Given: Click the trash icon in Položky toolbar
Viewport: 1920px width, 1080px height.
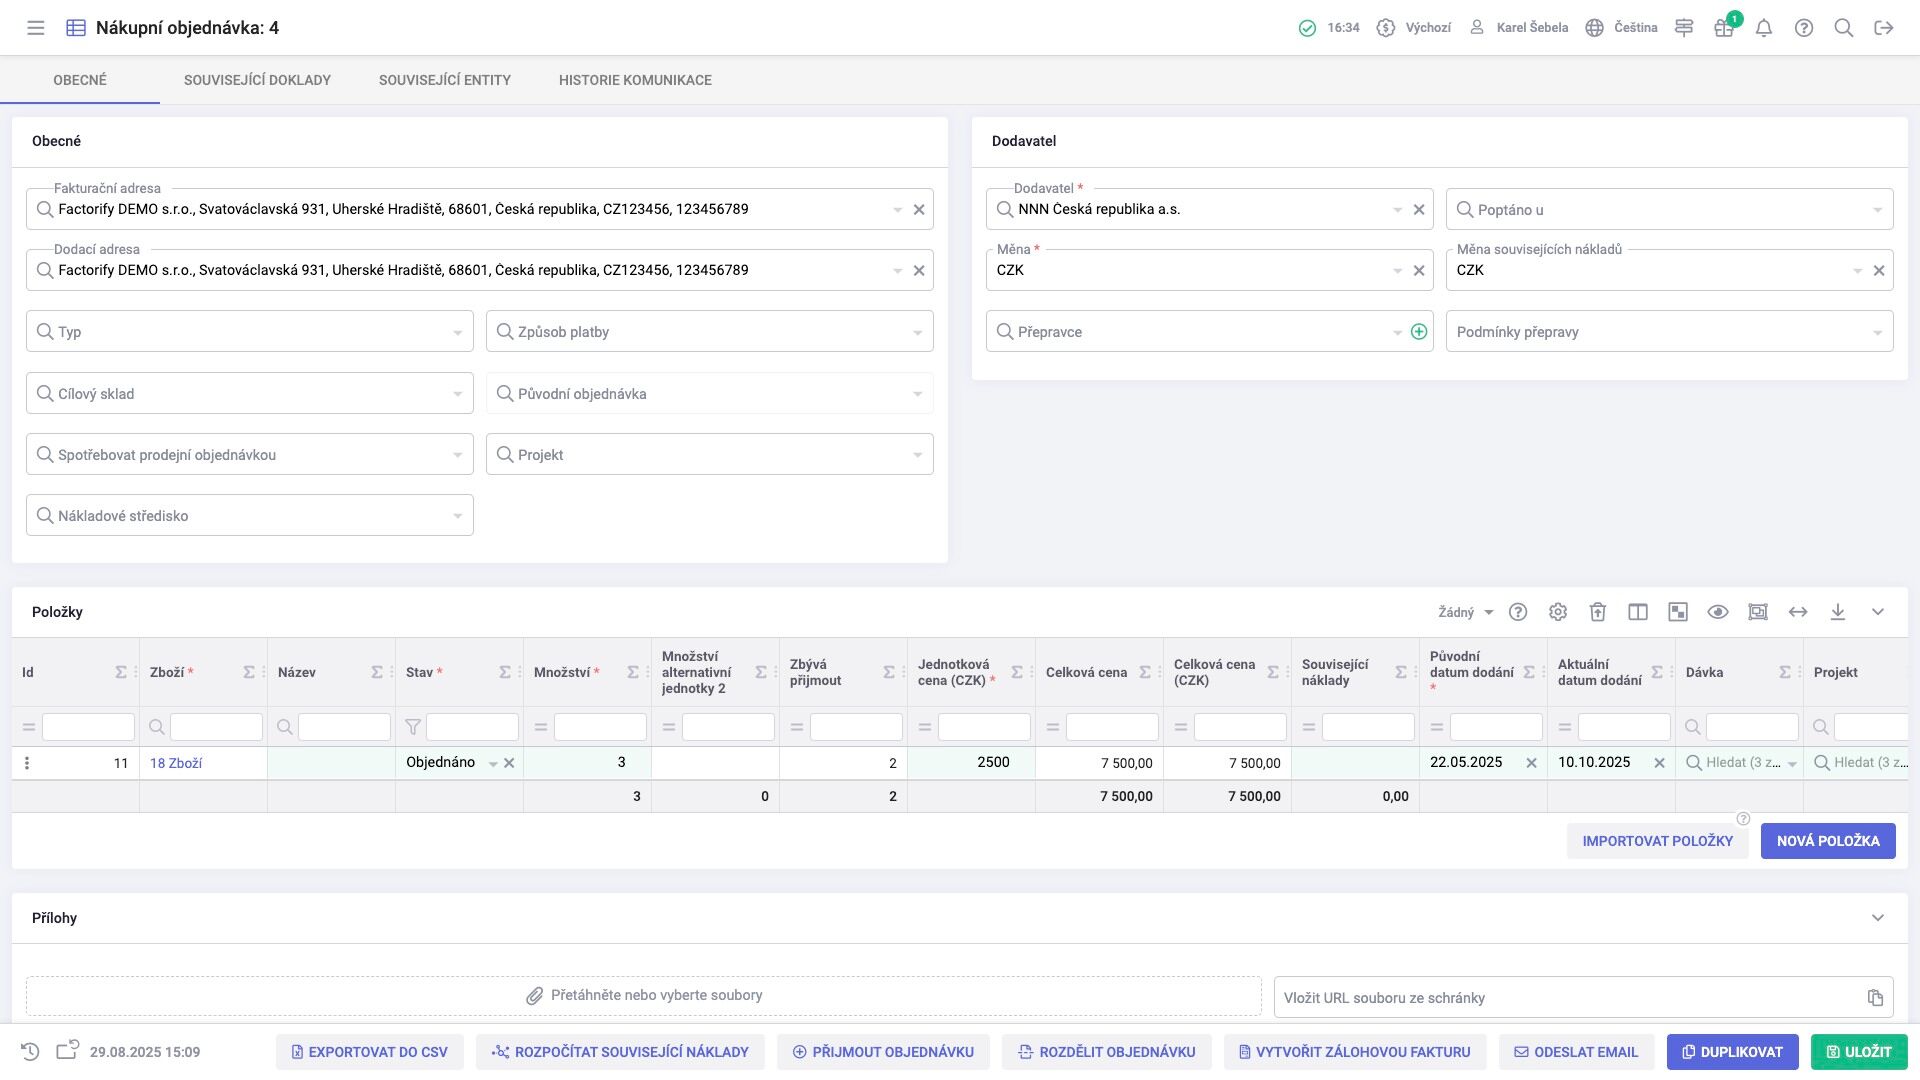Looking at the screenshot, I should (x=1598, y=612).
